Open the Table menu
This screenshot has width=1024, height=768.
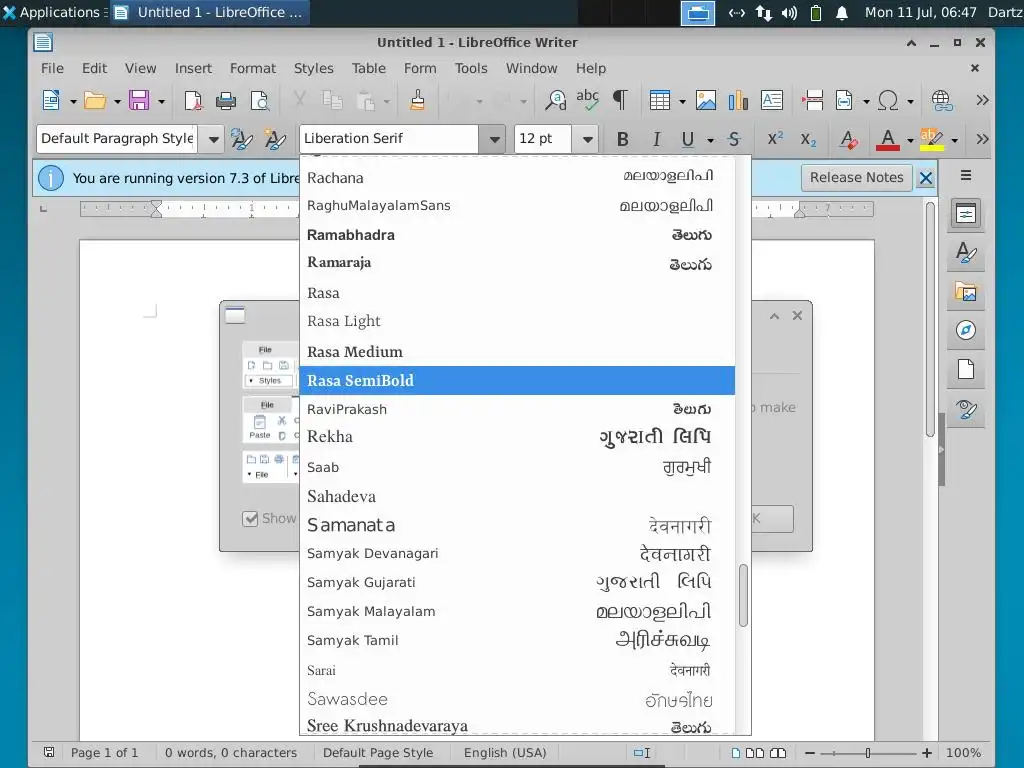point(368,68)
